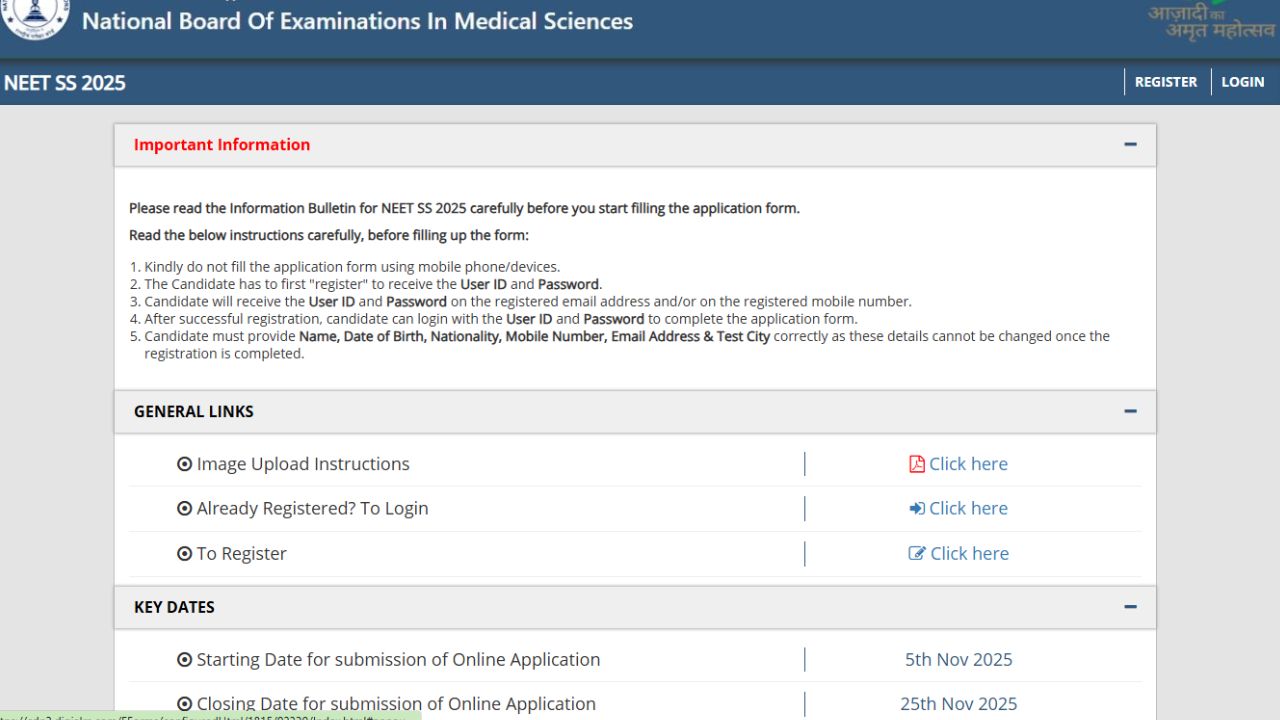1280x720 pixels.
Task: Click bullet icon beside Starting Date for submission
Action: pos(184,660)
